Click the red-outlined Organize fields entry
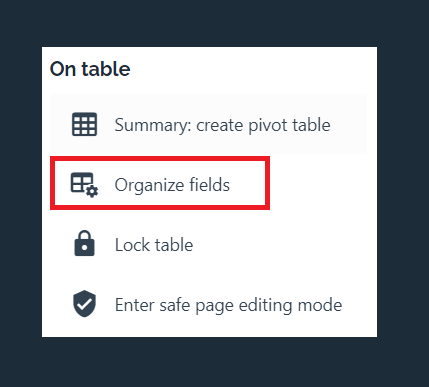 (160, 183)
